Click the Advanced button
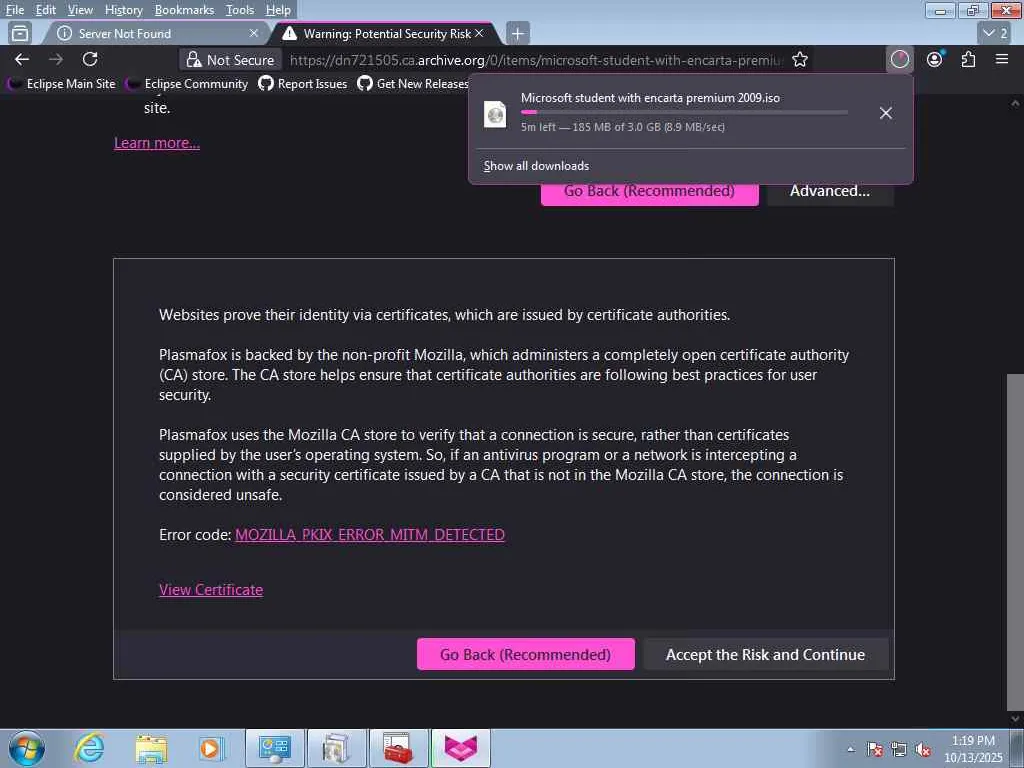 point(829,194)
